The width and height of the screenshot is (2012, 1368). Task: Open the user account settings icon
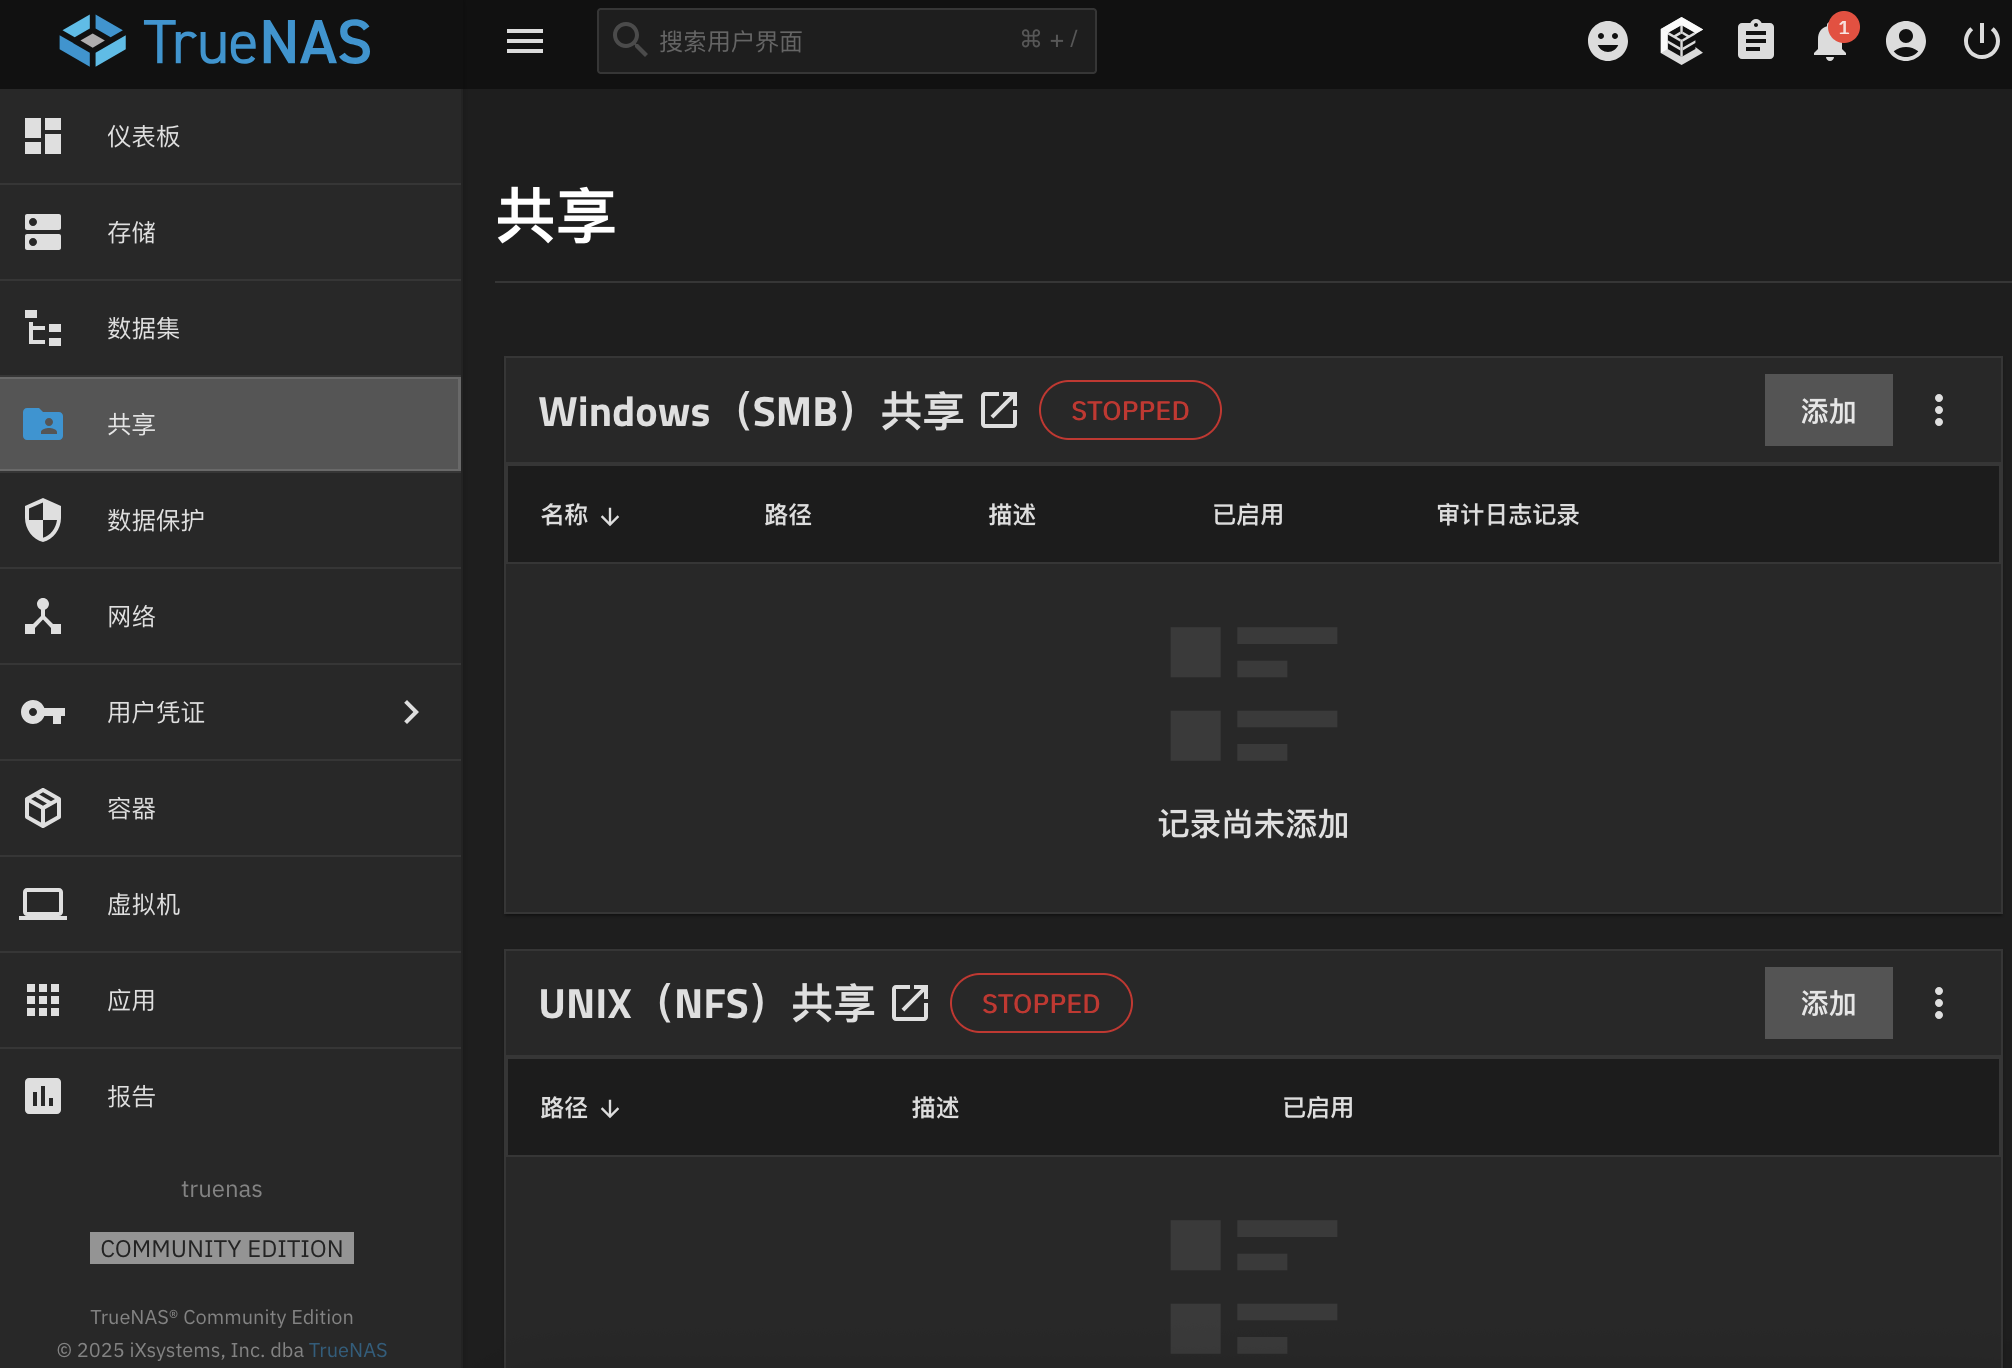(1905, 41)
